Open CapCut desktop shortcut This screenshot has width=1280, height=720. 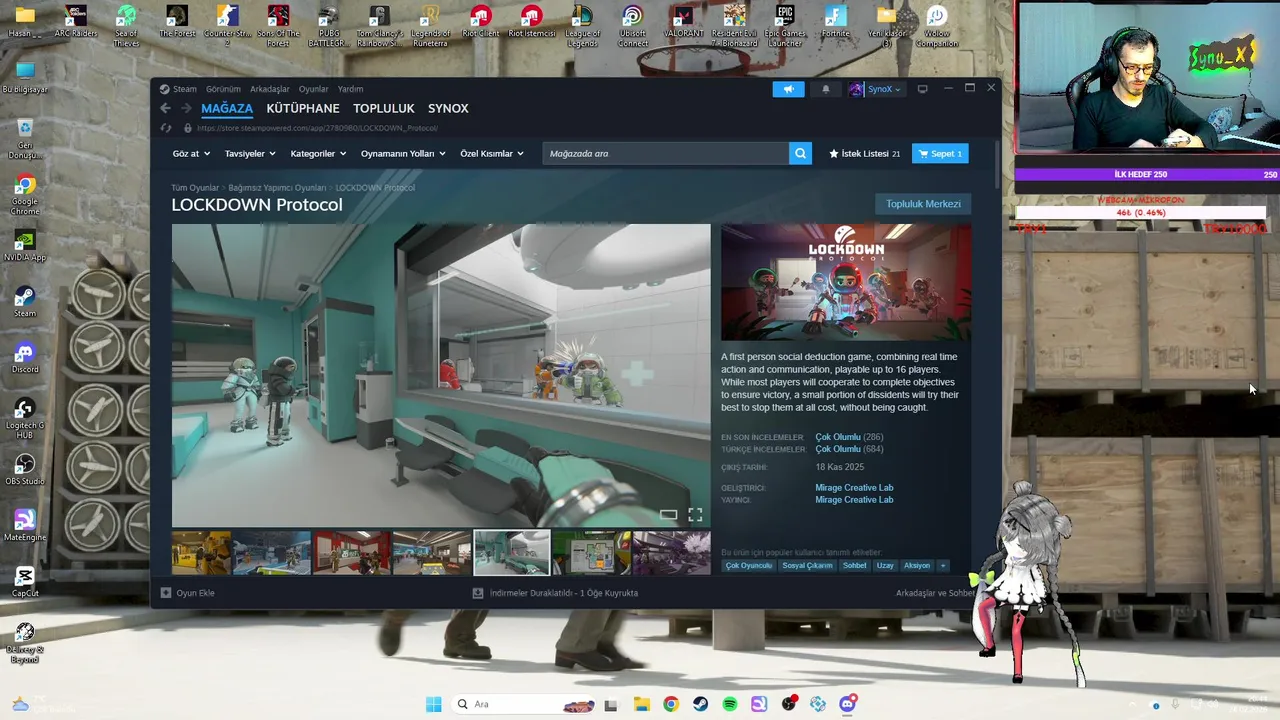click(25, 582)
